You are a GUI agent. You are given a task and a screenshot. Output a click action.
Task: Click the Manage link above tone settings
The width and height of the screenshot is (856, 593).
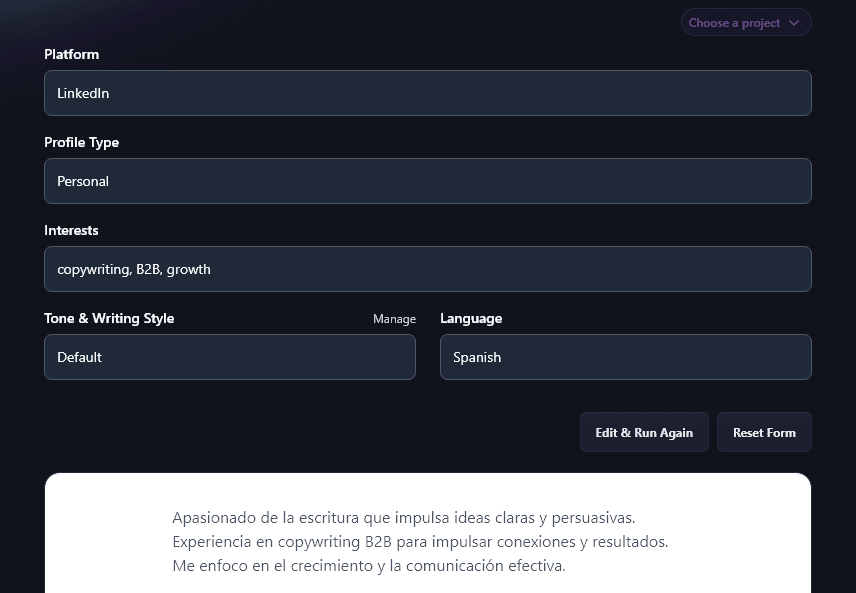click(x=394, y=318)
